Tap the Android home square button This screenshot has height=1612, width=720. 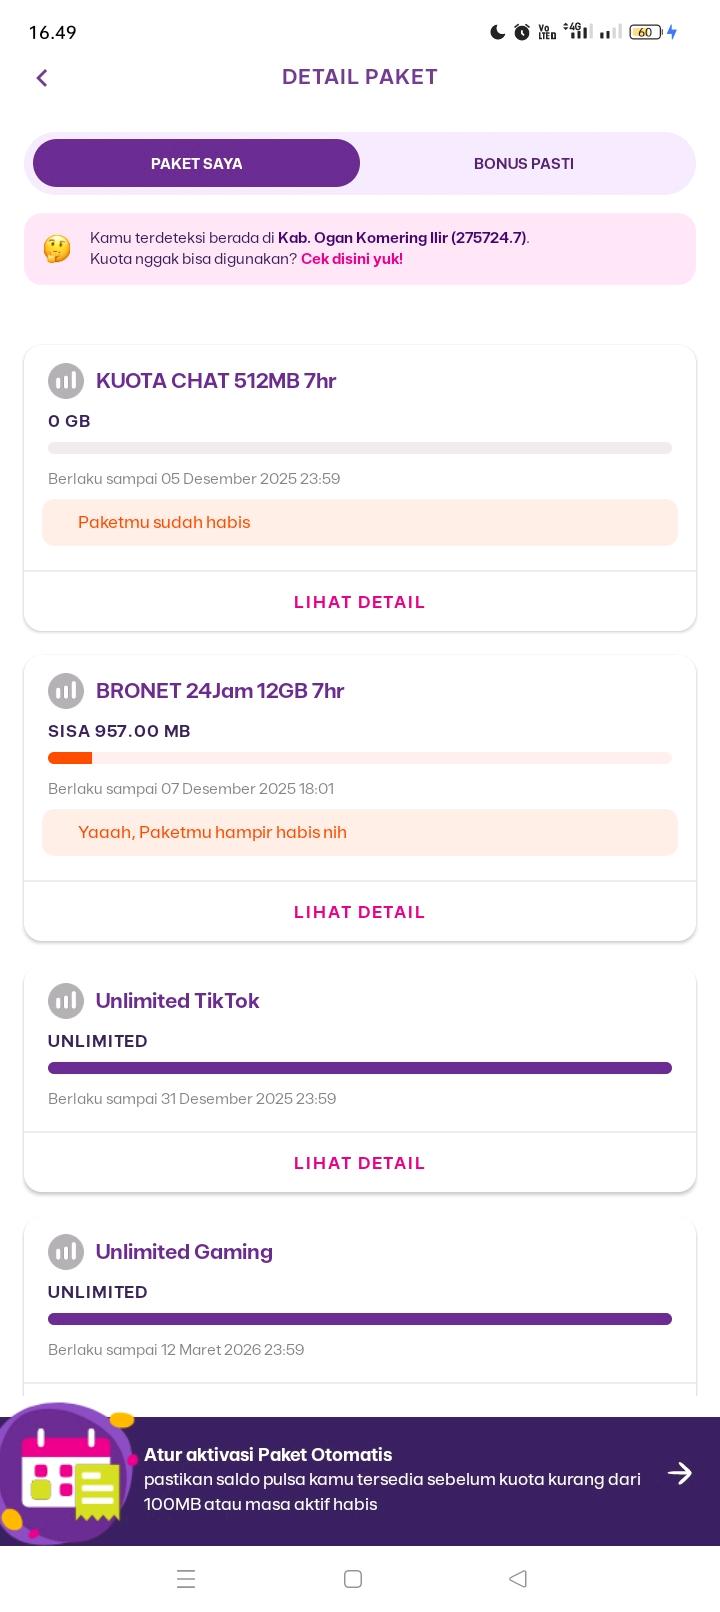click(353, 1579)
